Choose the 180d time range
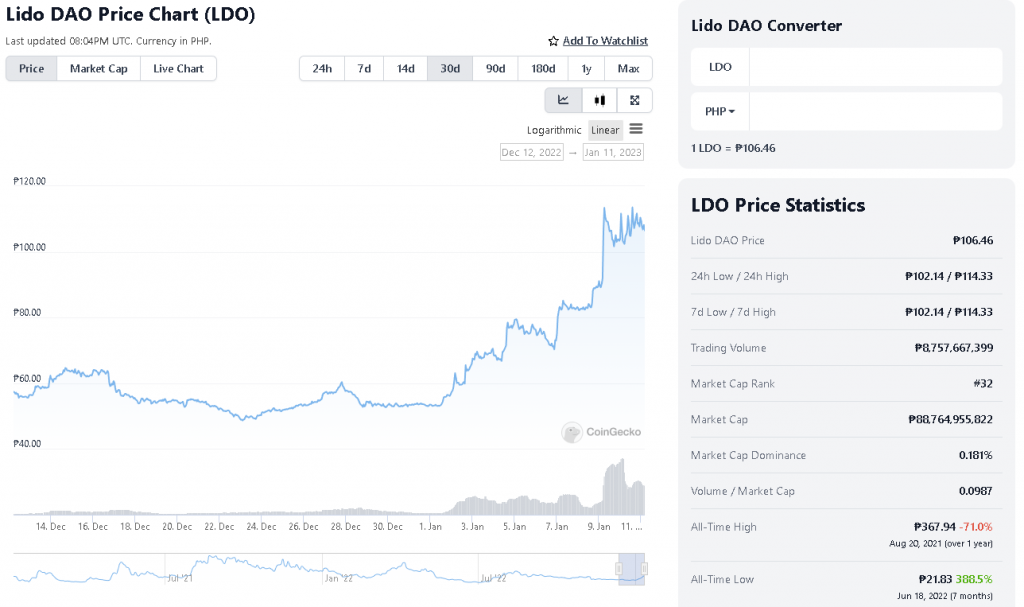1024x607 pixels. pyautogui.click(x=543, y=69)
